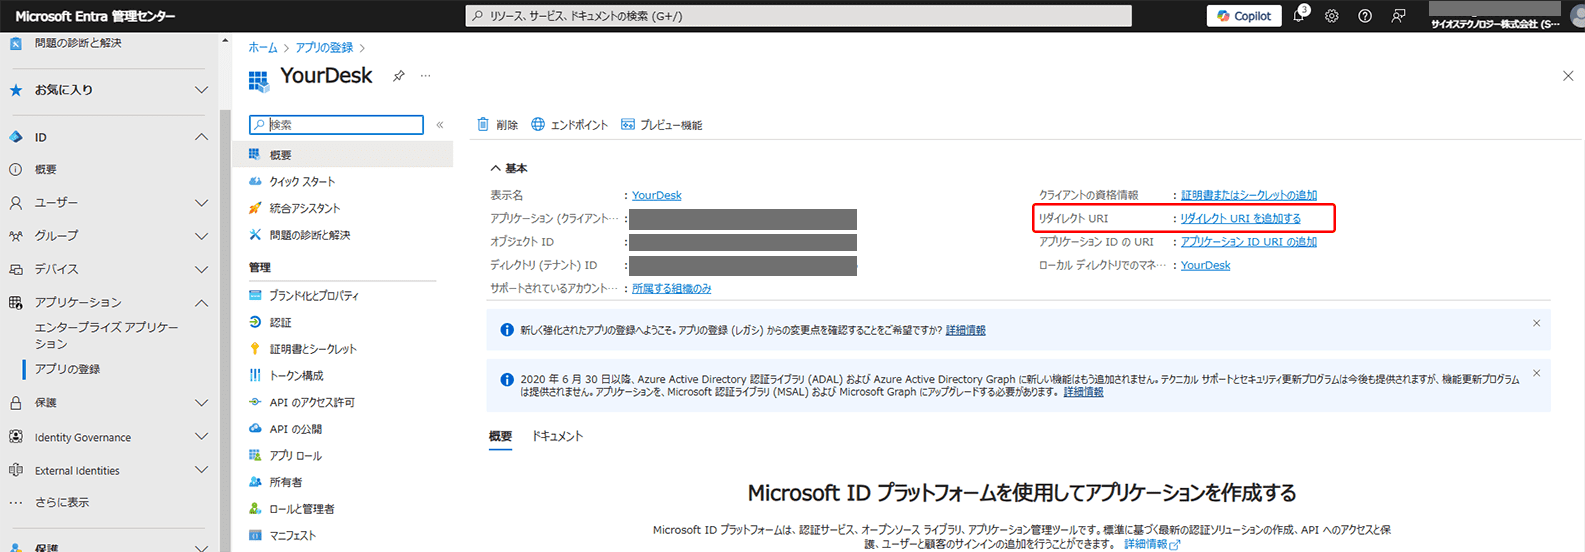Image resolution: width=1585 pixels, height=552 pixels.
Task: Focus the top resource search bar
Action: coord(798,16)
